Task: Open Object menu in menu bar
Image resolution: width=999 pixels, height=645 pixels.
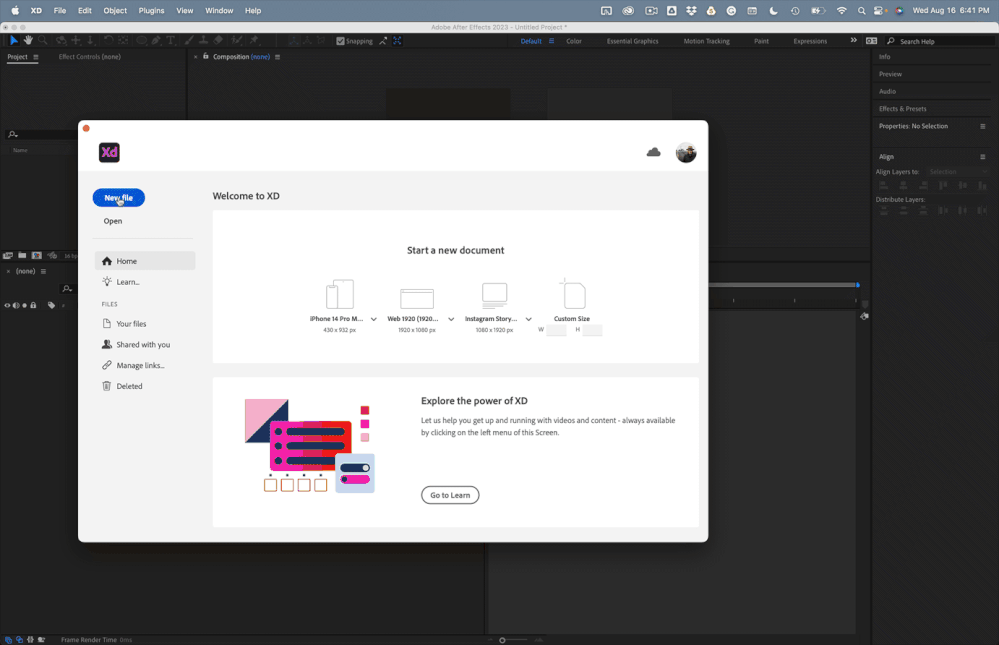Action: (x=115, y=10)
